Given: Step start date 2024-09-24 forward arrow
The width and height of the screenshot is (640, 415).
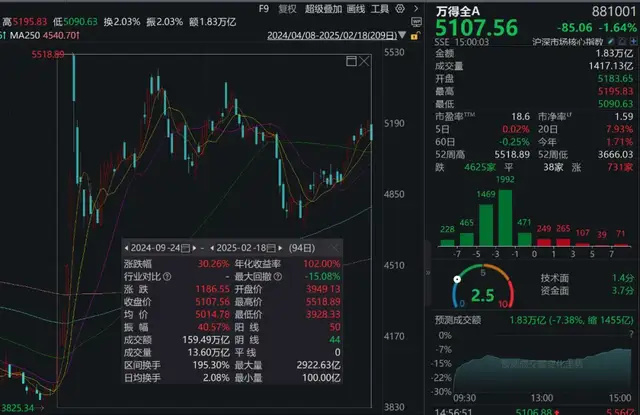Looking at the screenshot, I should click(194, 248).
